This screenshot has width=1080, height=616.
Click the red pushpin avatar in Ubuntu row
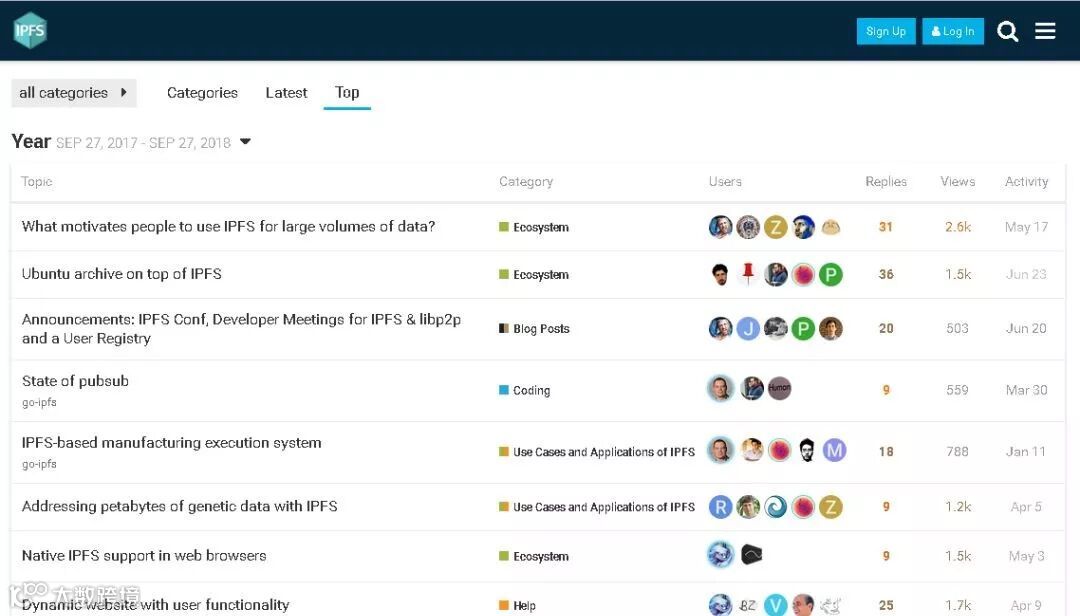(748, 274)
